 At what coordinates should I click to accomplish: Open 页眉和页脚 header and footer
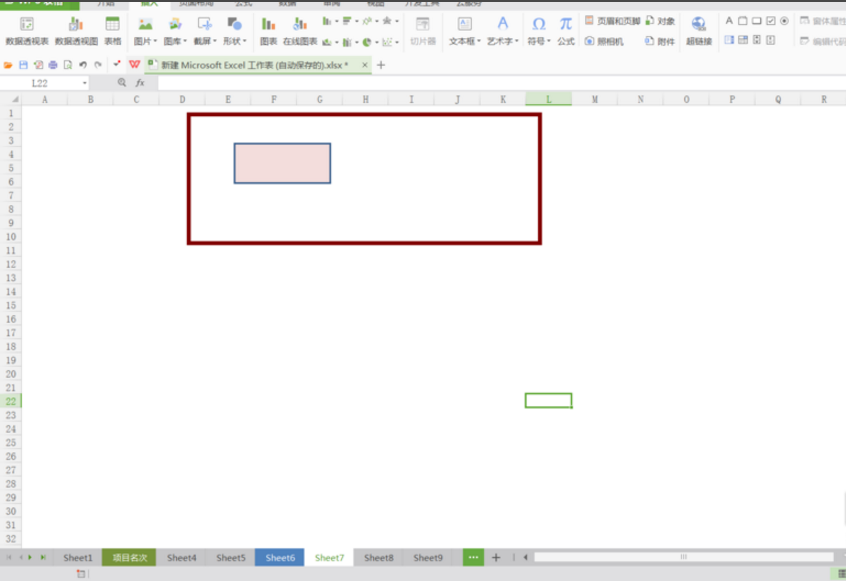pos(612,21)
